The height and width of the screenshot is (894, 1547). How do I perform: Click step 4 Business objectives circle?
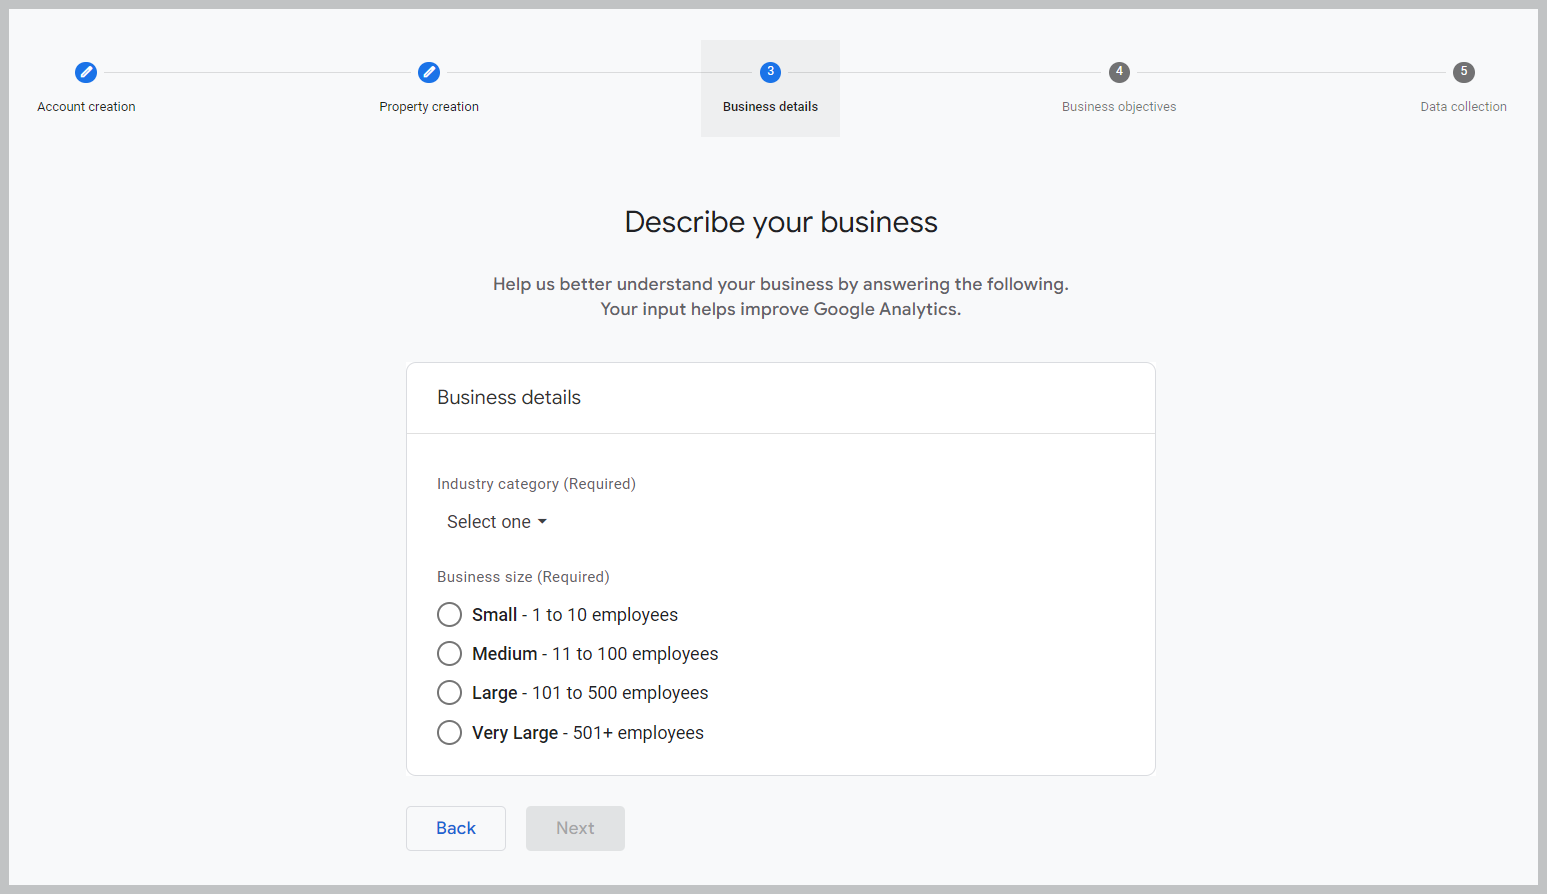pyautogui.click(x=1119, y=72)
